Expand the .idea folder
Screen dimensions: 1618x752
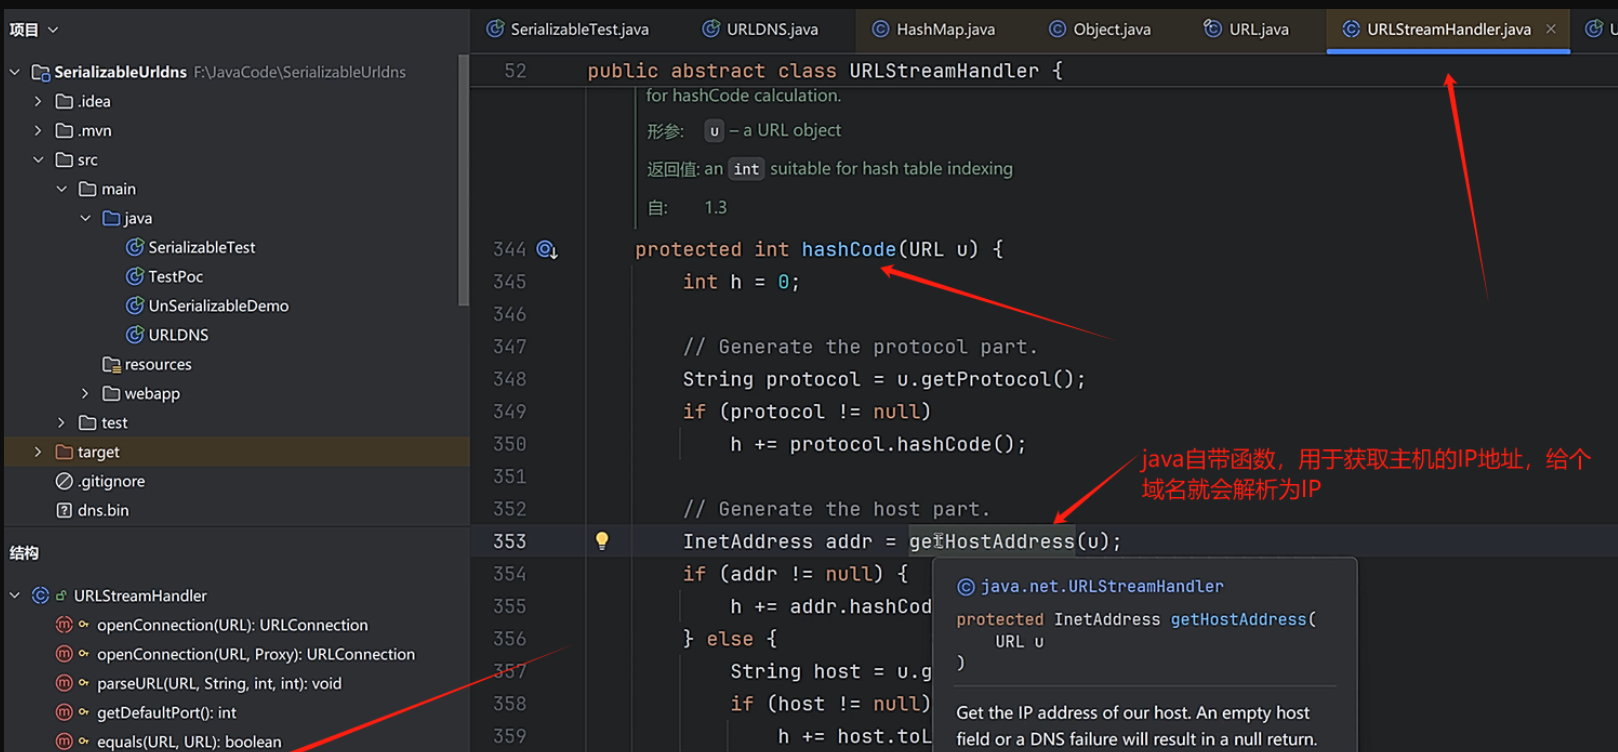(38, 101)
